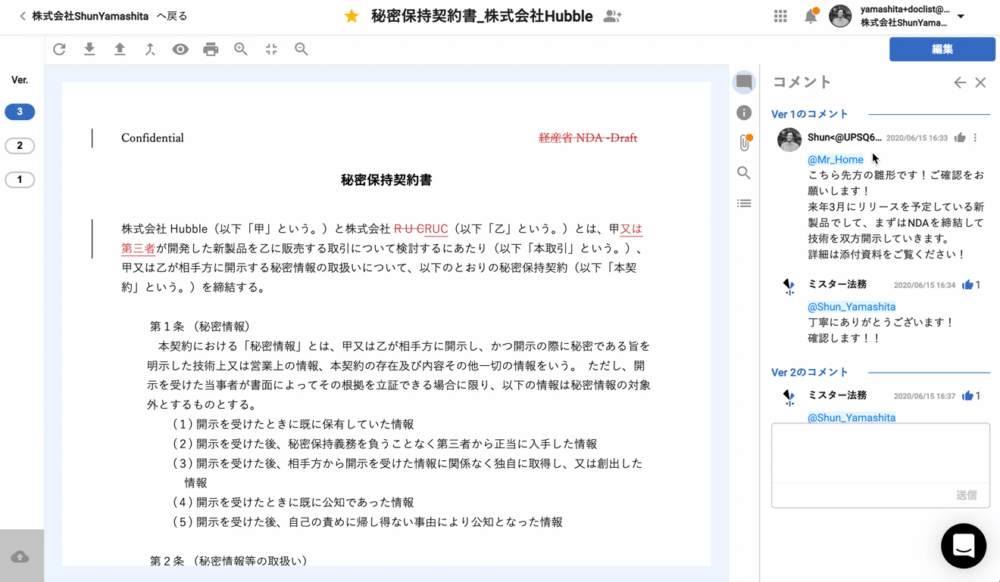Click thumbs-up on ミスター法務's 16:34 comment
1000x582 pixels.
click(967, 285)
